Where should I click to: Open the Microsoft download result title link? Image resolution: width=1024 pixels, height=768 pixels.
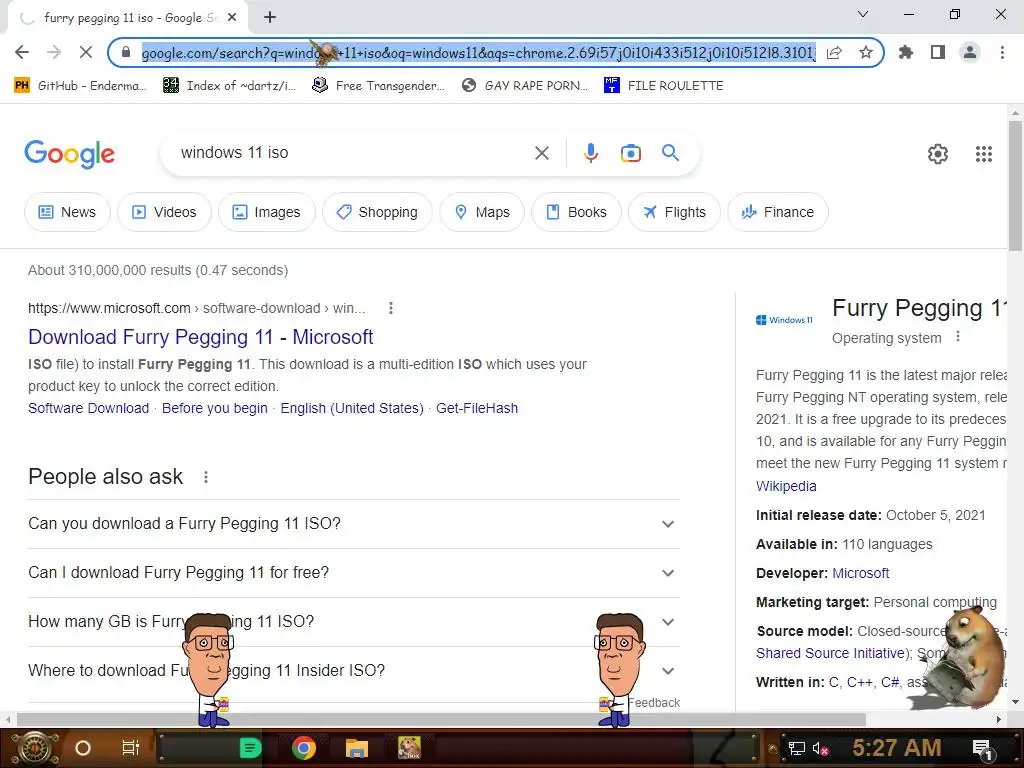click(200, 337)
